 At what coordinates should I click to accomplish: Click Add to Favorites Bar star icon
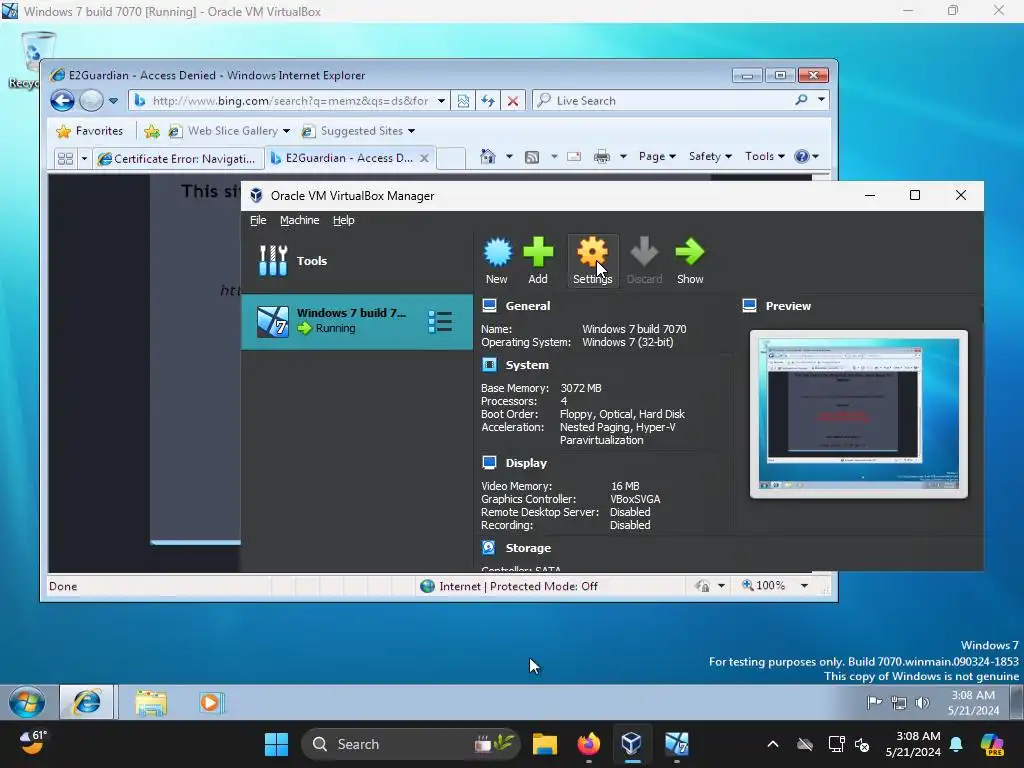click(x=152, y=131)
